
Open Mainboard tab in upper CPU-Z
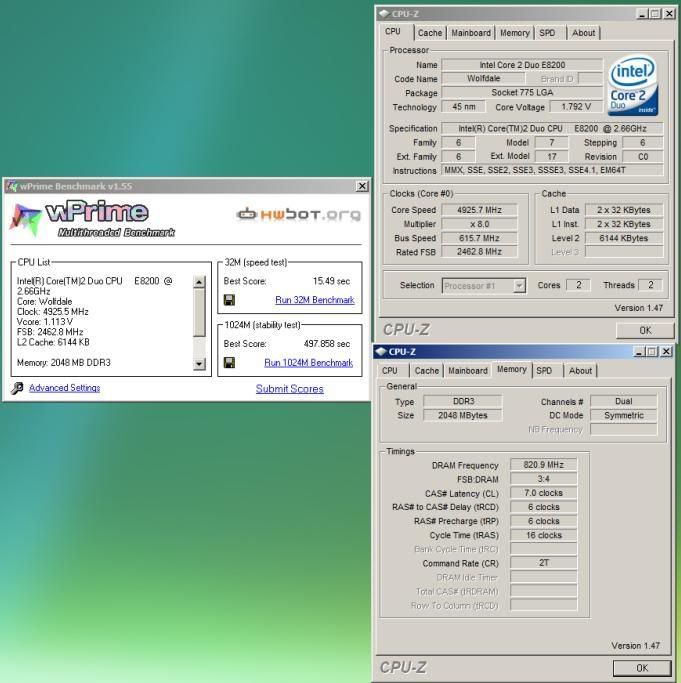[x=471, y=33]
